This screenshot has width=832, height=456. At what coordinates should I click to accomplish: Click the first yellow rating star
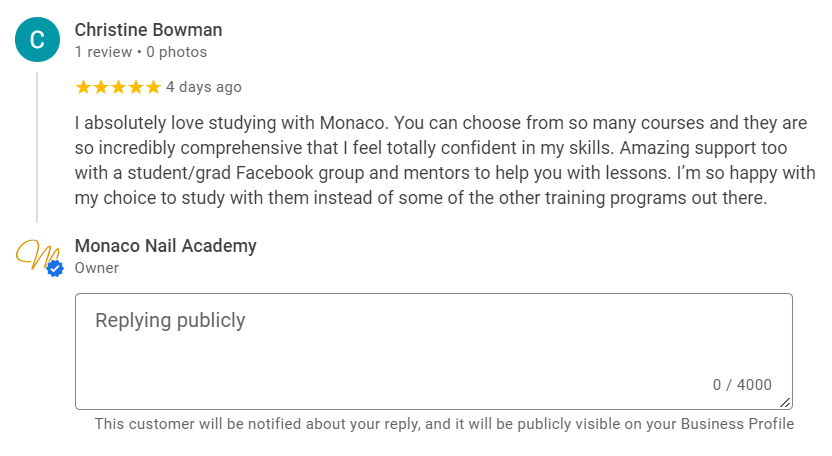(83, 87)
